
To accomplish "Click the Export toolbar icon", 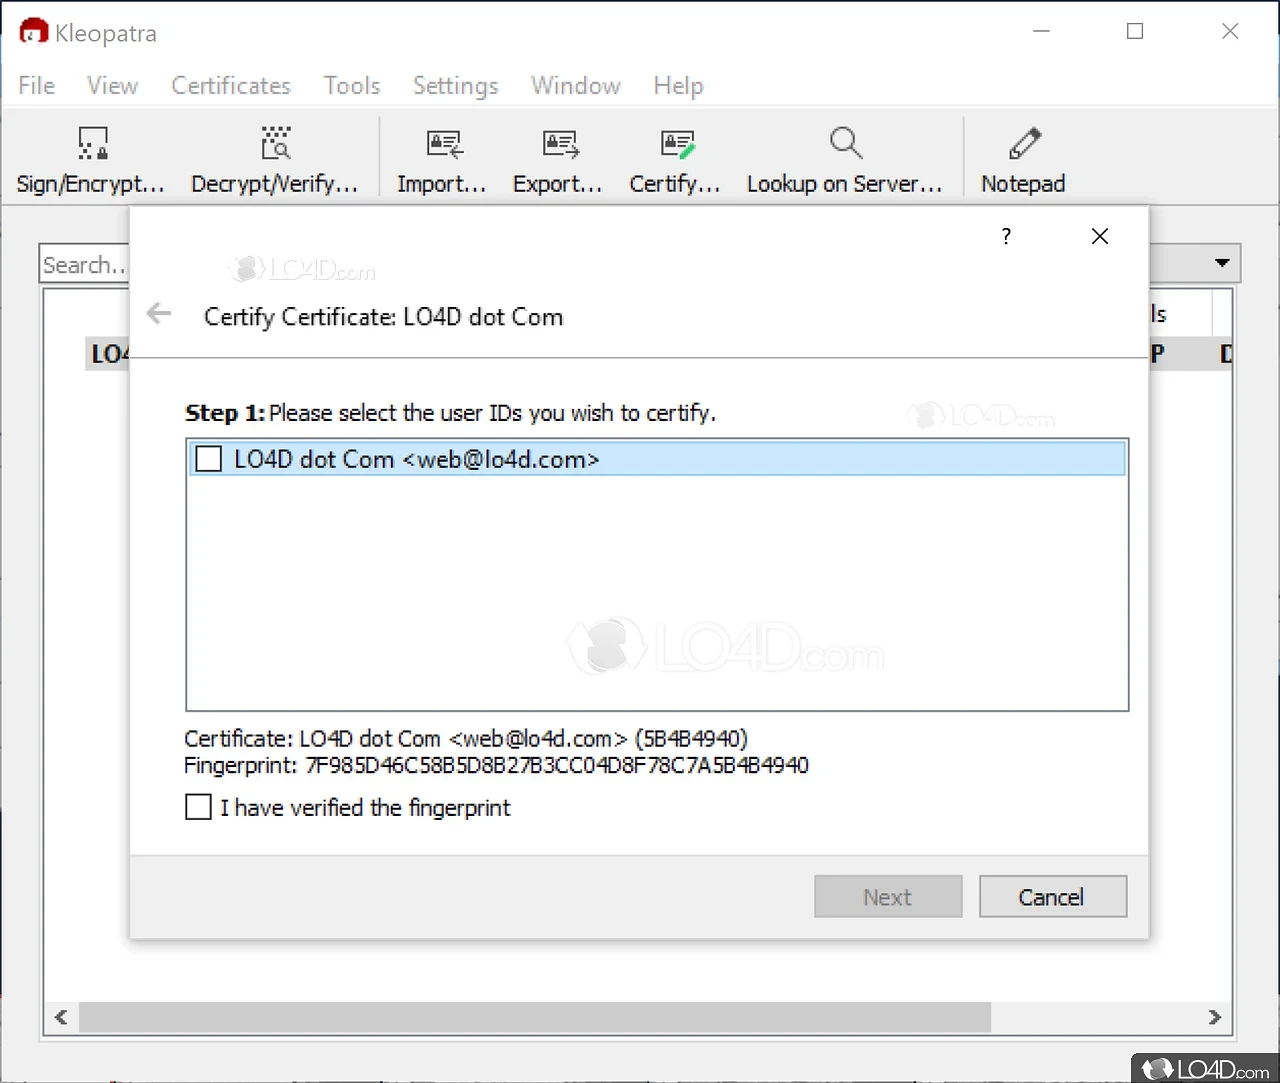I will click(557, 158).
